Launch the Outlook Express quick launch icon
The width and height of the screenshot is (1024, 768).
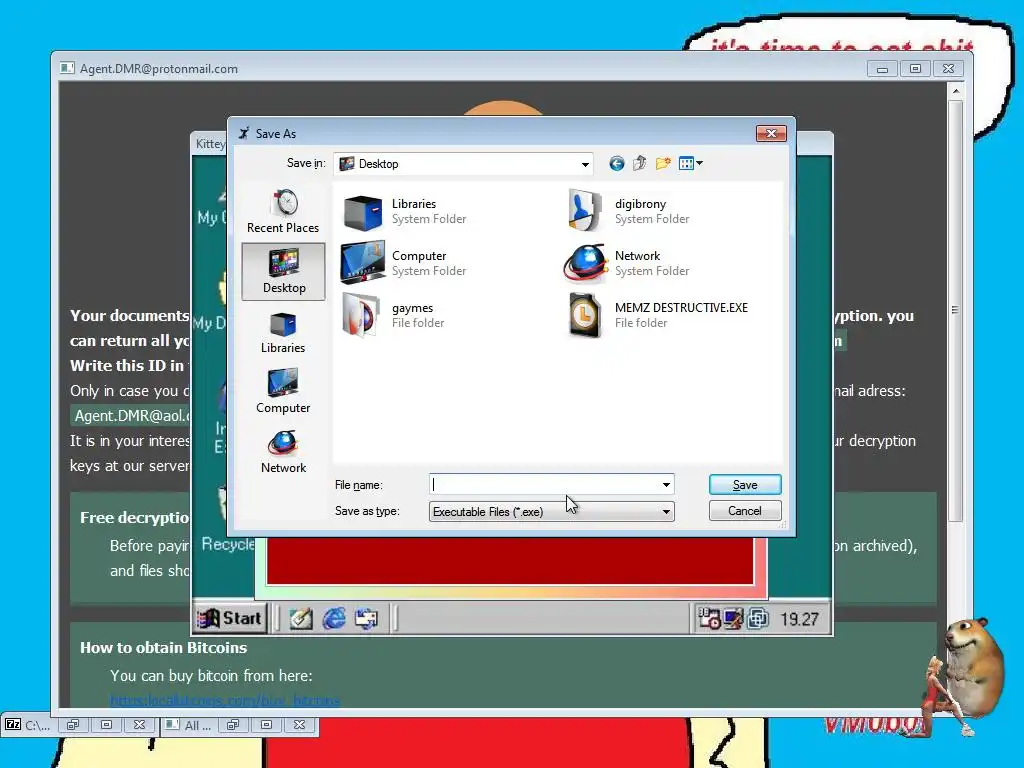tap(366, 618)
